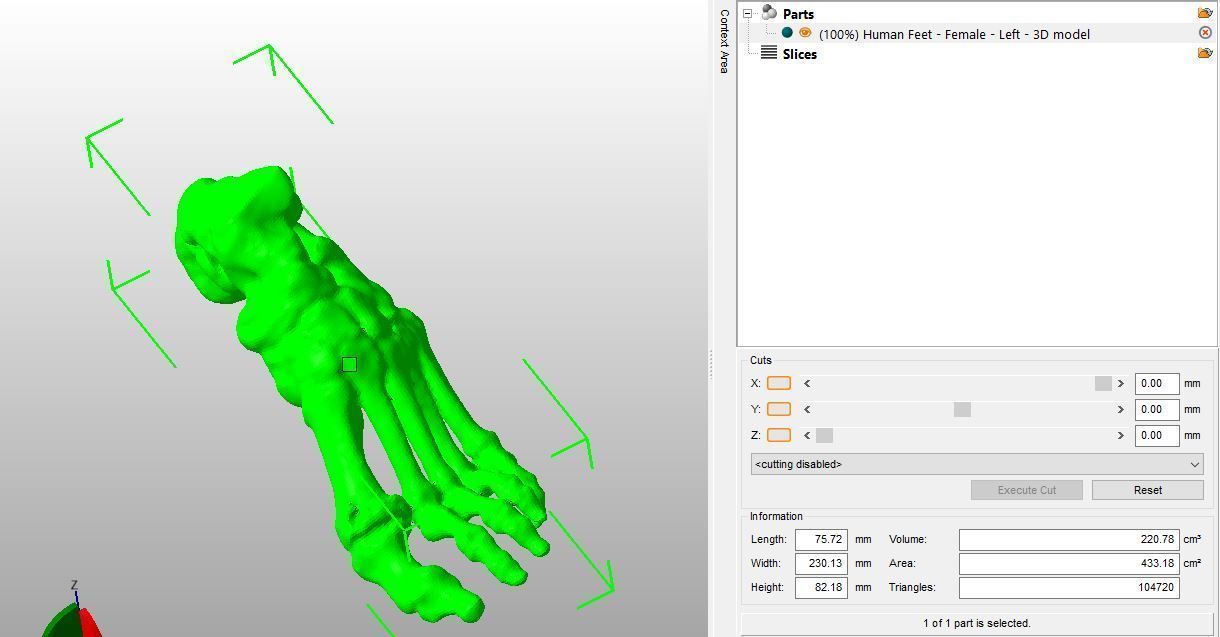Screen dimensions: 1220x637
Task: Open the cutting disabled dropdown
Action: pos(977,464)
